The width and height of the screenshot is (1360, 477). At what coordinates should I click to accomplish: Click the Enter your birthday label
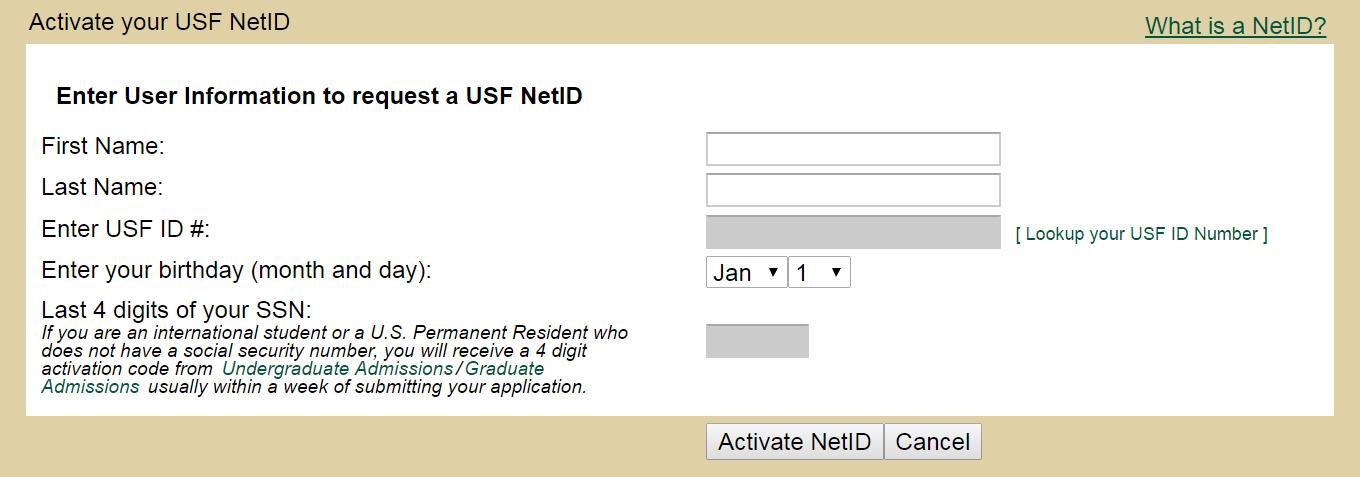236,270
